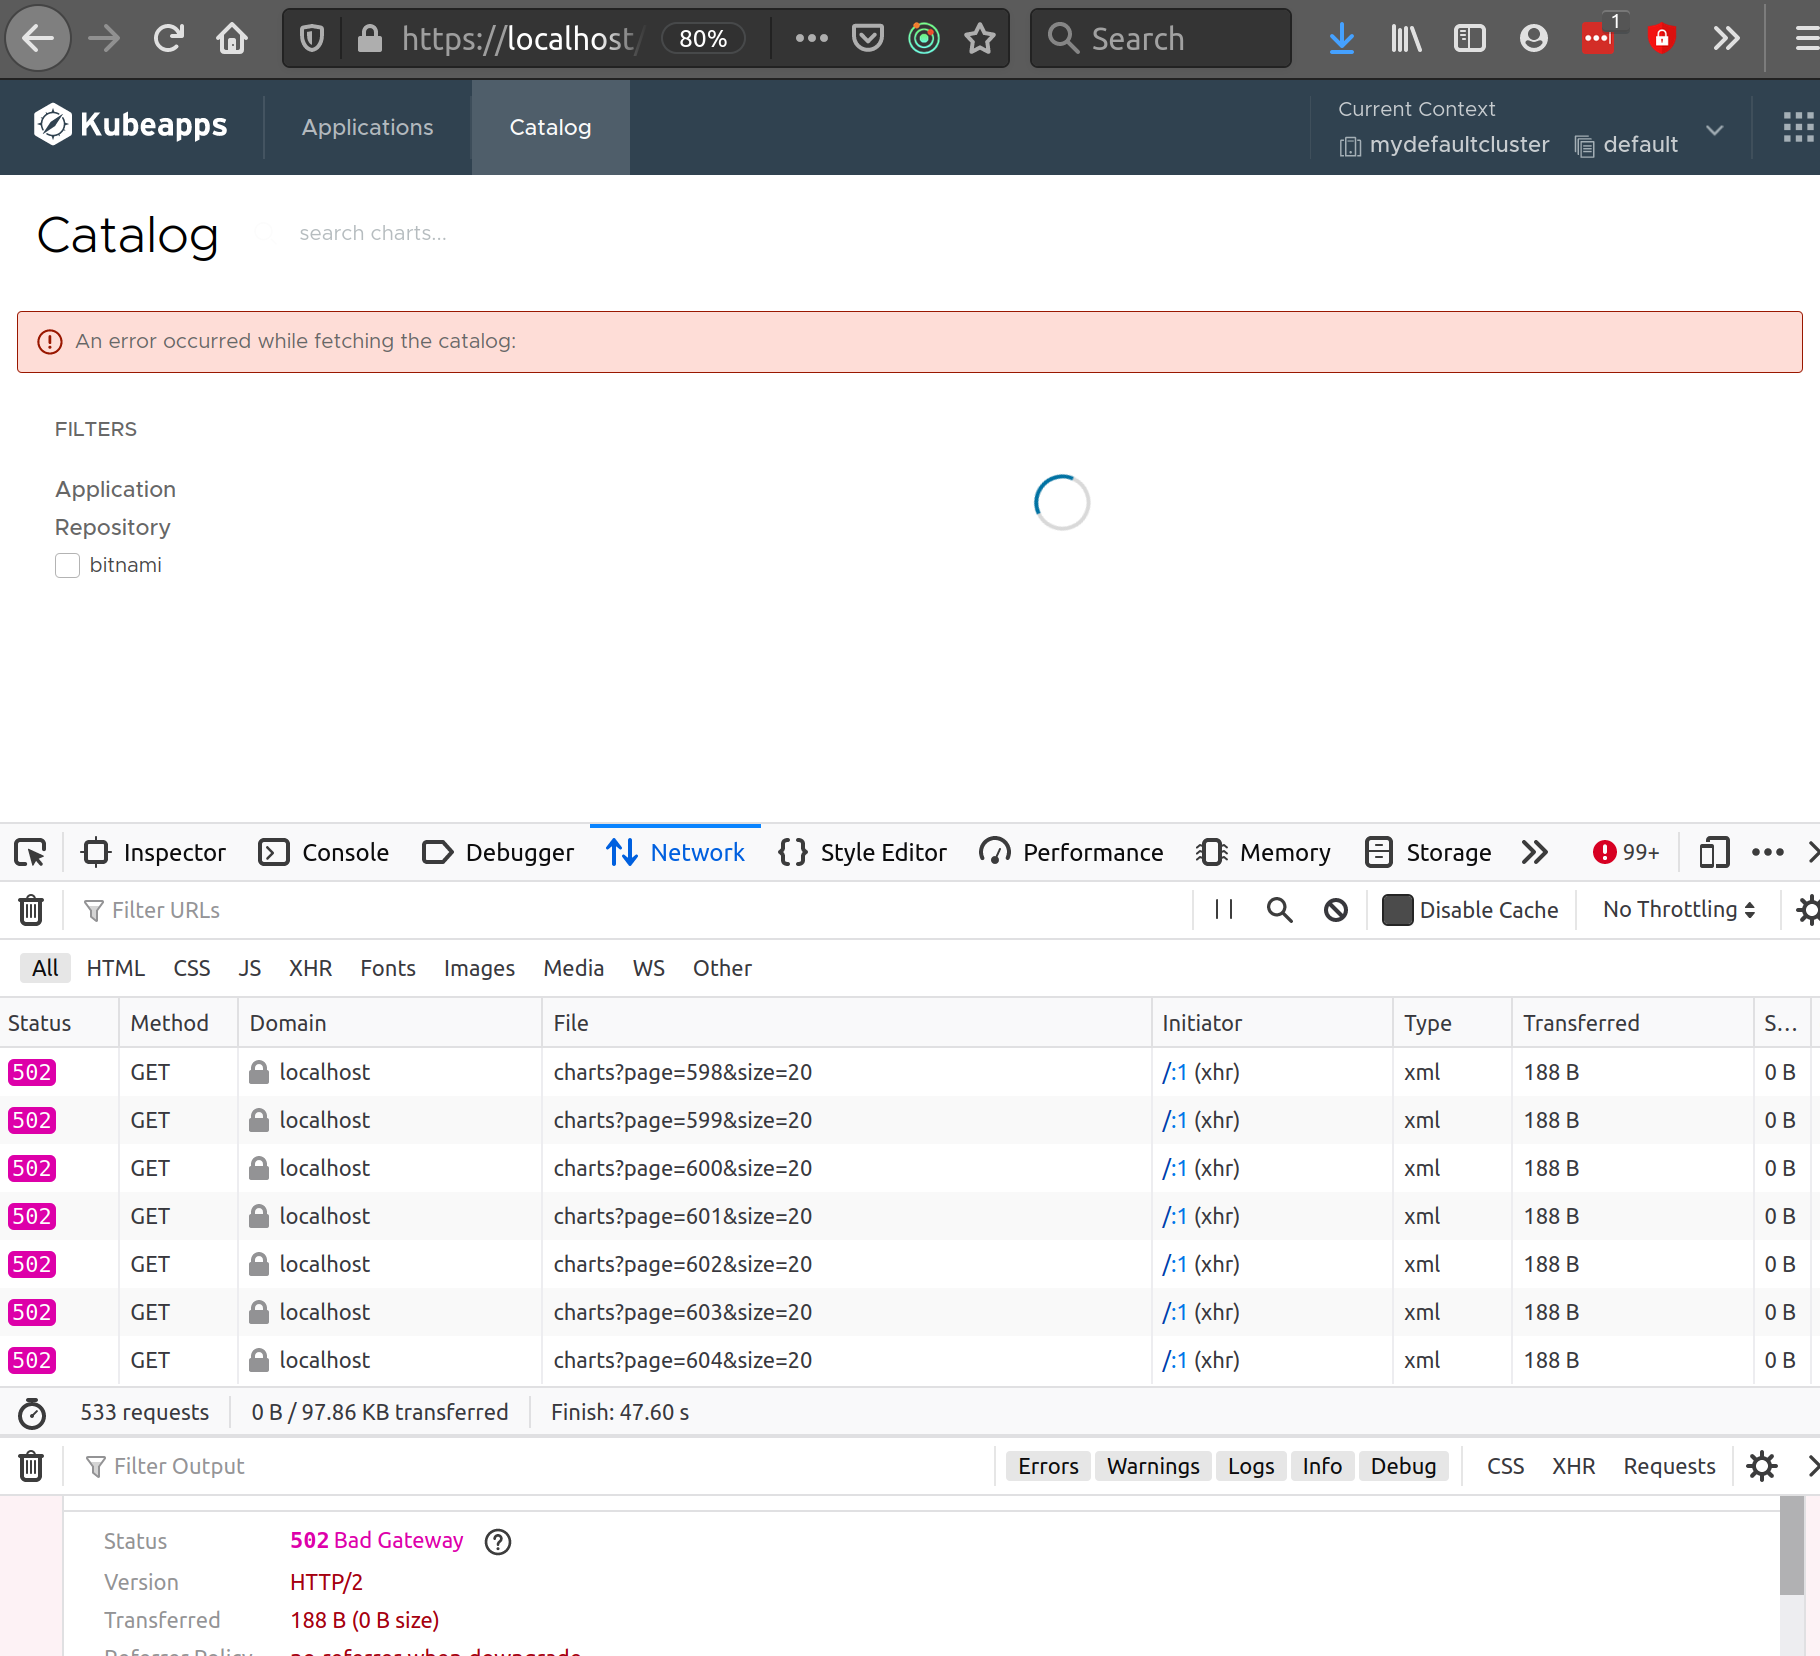Open the Performance panel
This screenshot has width=1820, height=1656.
[1070, 852]
